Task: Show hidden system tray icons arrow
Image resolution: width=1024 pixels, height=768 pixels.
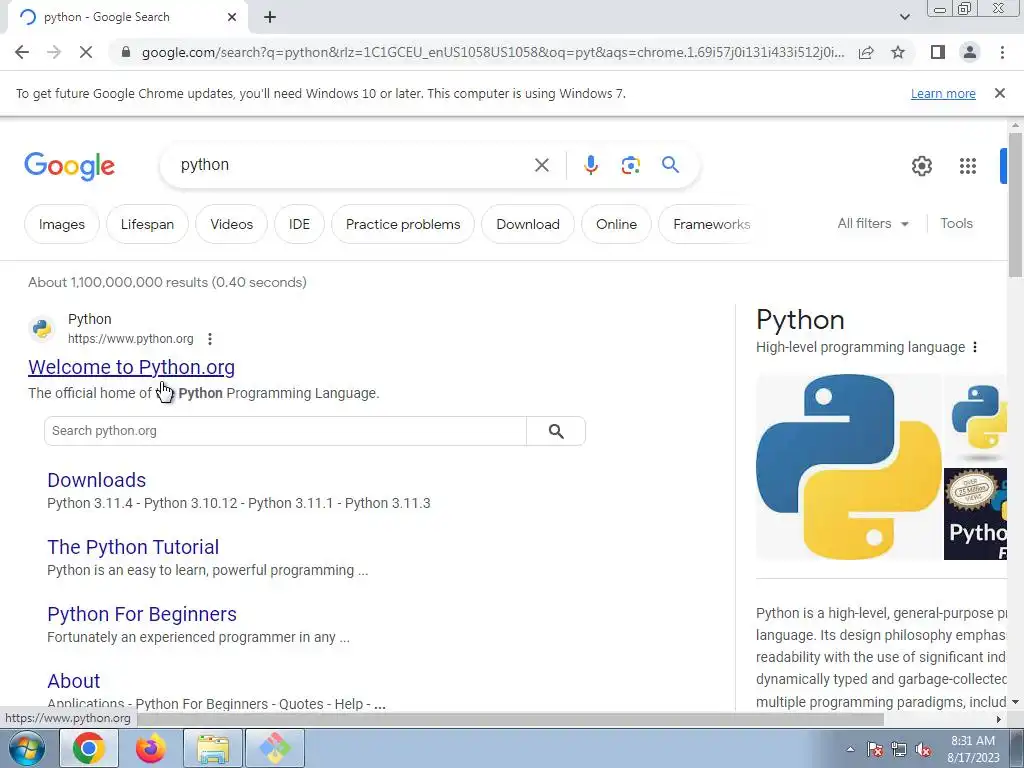Action: 850,749
